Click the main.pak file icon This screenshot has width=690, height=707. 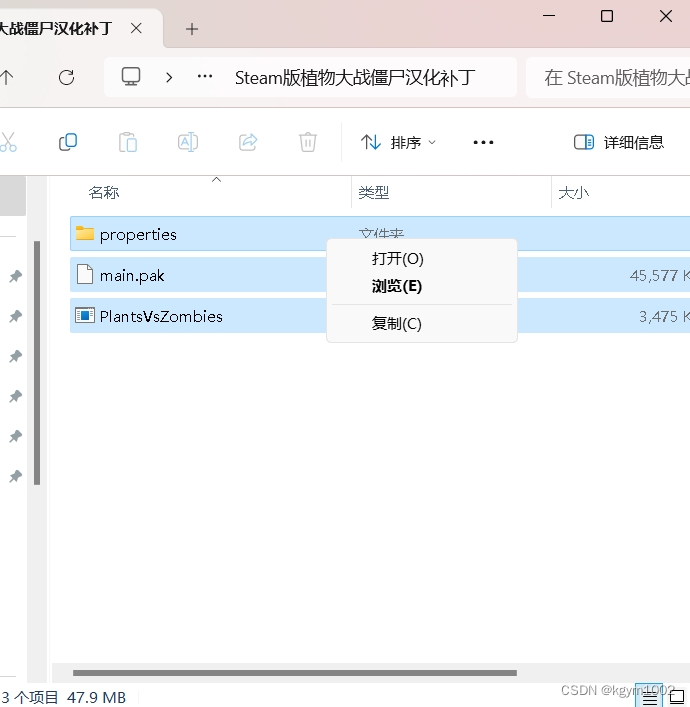point(85,274)
